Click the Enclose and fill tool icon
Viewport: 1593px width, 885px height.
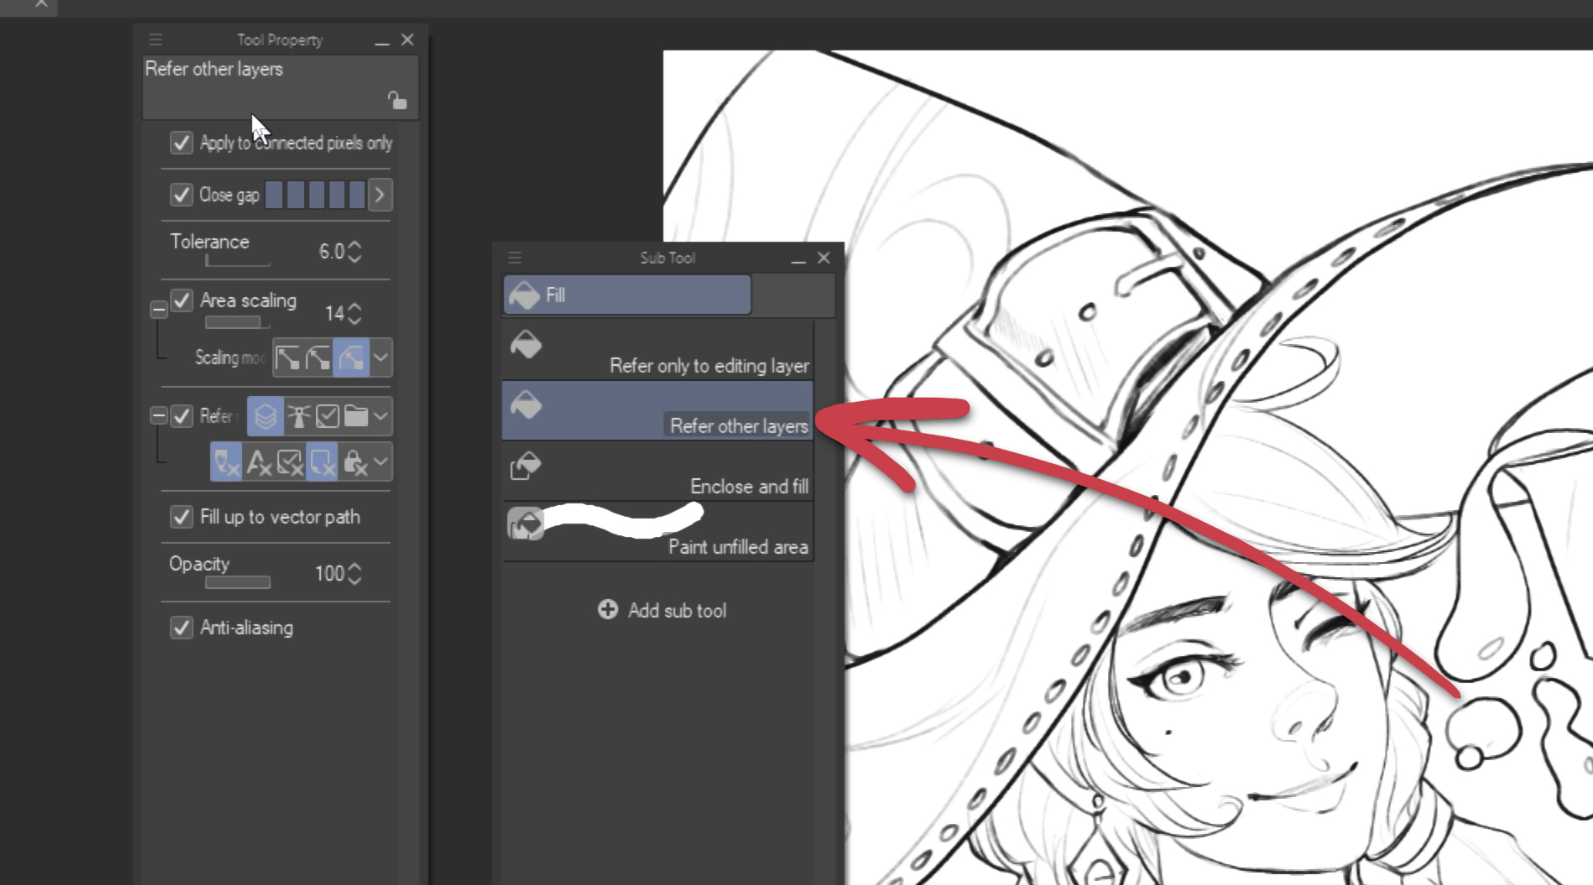tap(526, 465)
